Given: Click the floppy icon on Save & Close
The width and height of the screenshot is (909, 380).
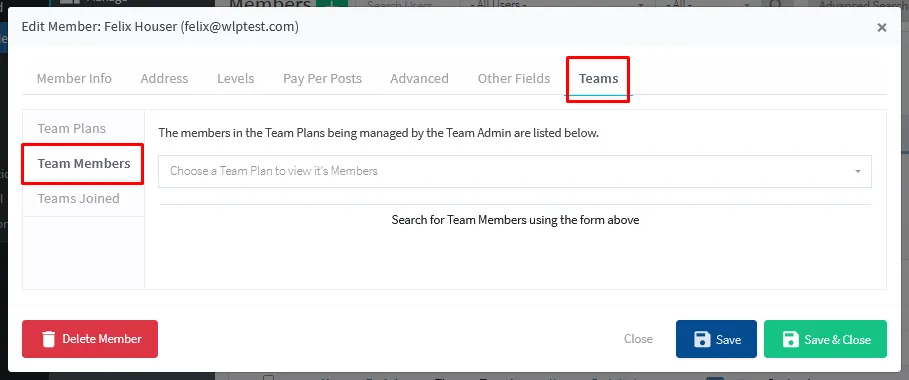Looking at the screenshot, I should click(790, 339).
